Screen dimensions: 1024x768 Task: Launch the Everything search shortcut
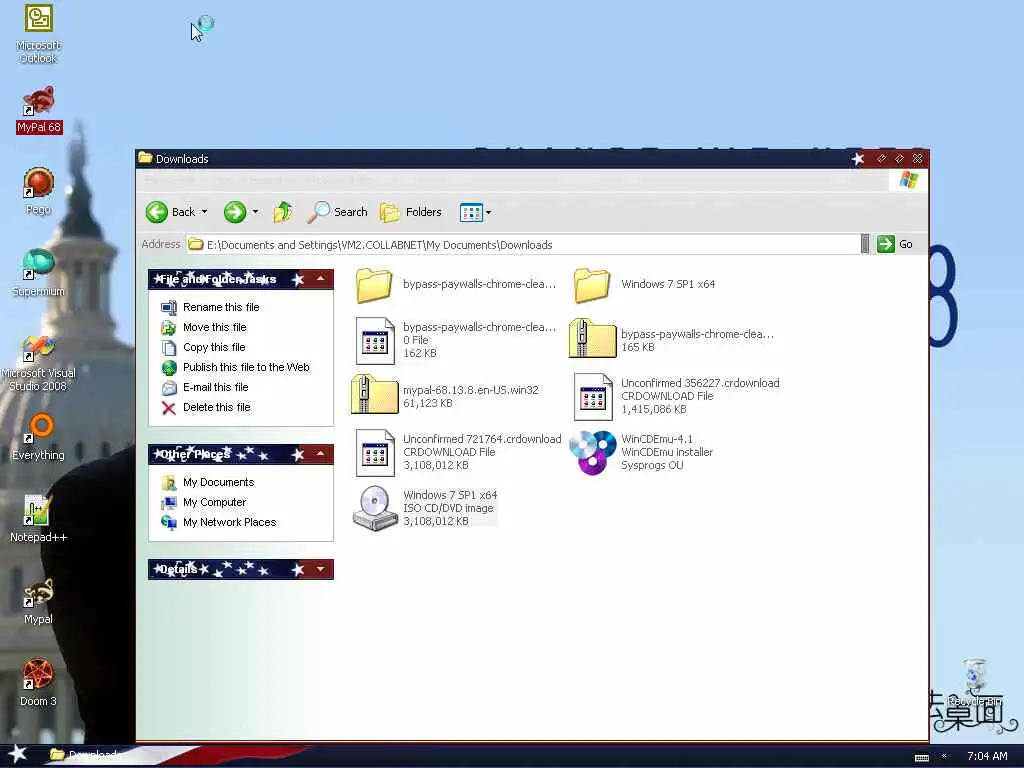pyautogui.click(x=38, y=436)
